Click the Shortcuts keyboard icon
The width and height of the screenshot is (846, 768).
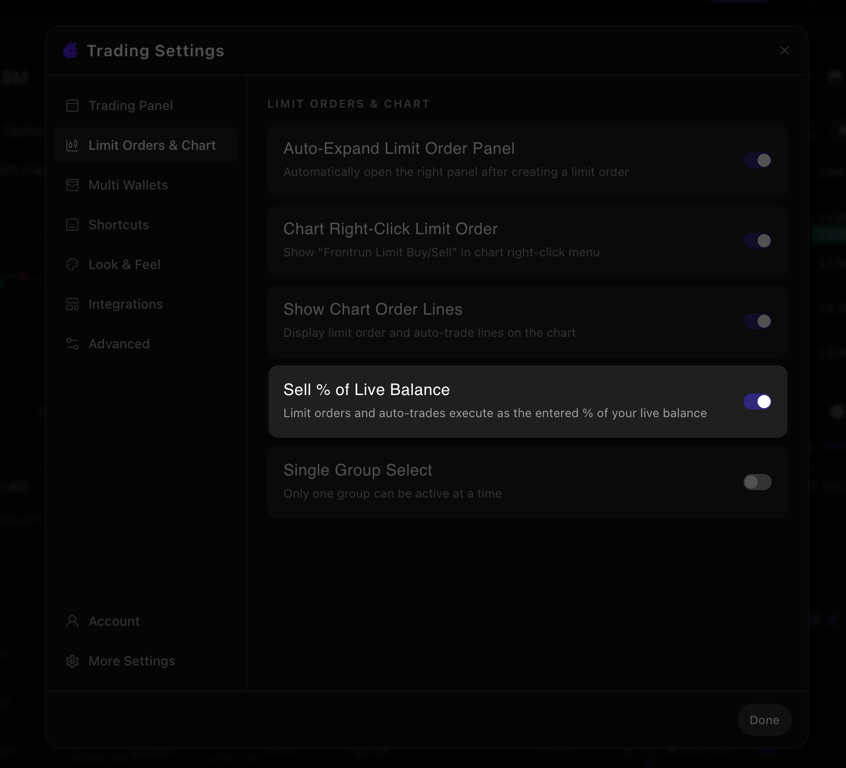(x=72, y=225)
